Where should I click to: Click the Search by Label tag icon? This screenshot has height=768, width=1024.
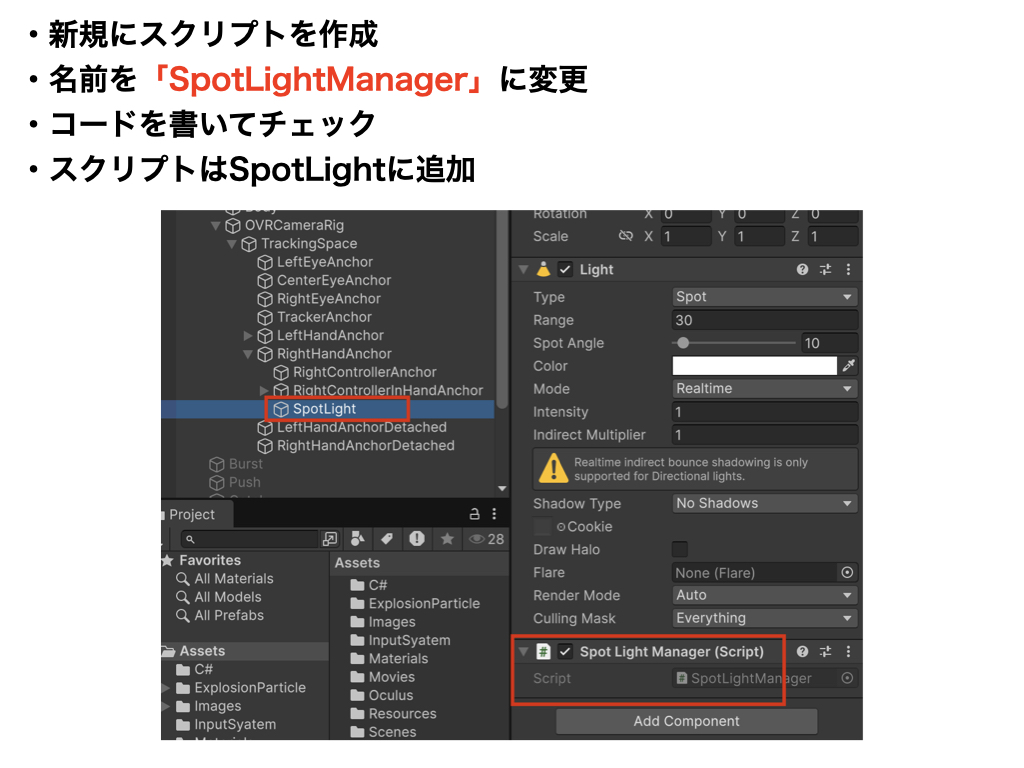click(x=387, y=539)
